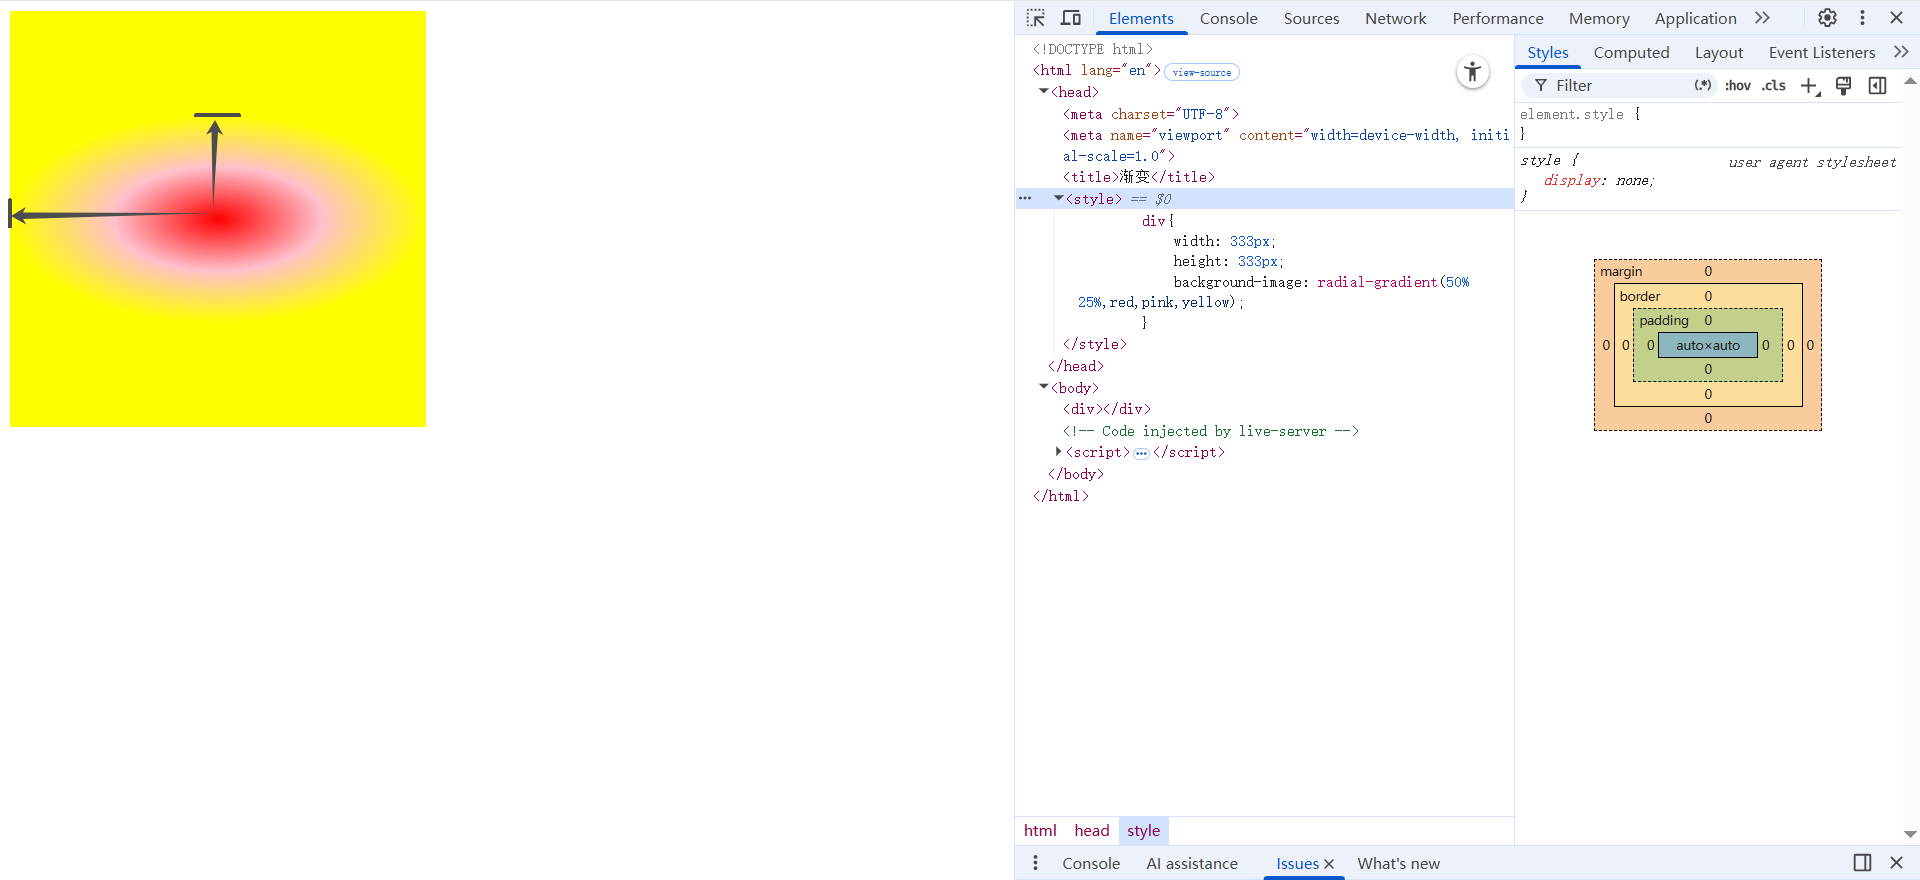The image size is (1920, 880).
Task: Open the Application tab
Action: (x=1695, y=18)
